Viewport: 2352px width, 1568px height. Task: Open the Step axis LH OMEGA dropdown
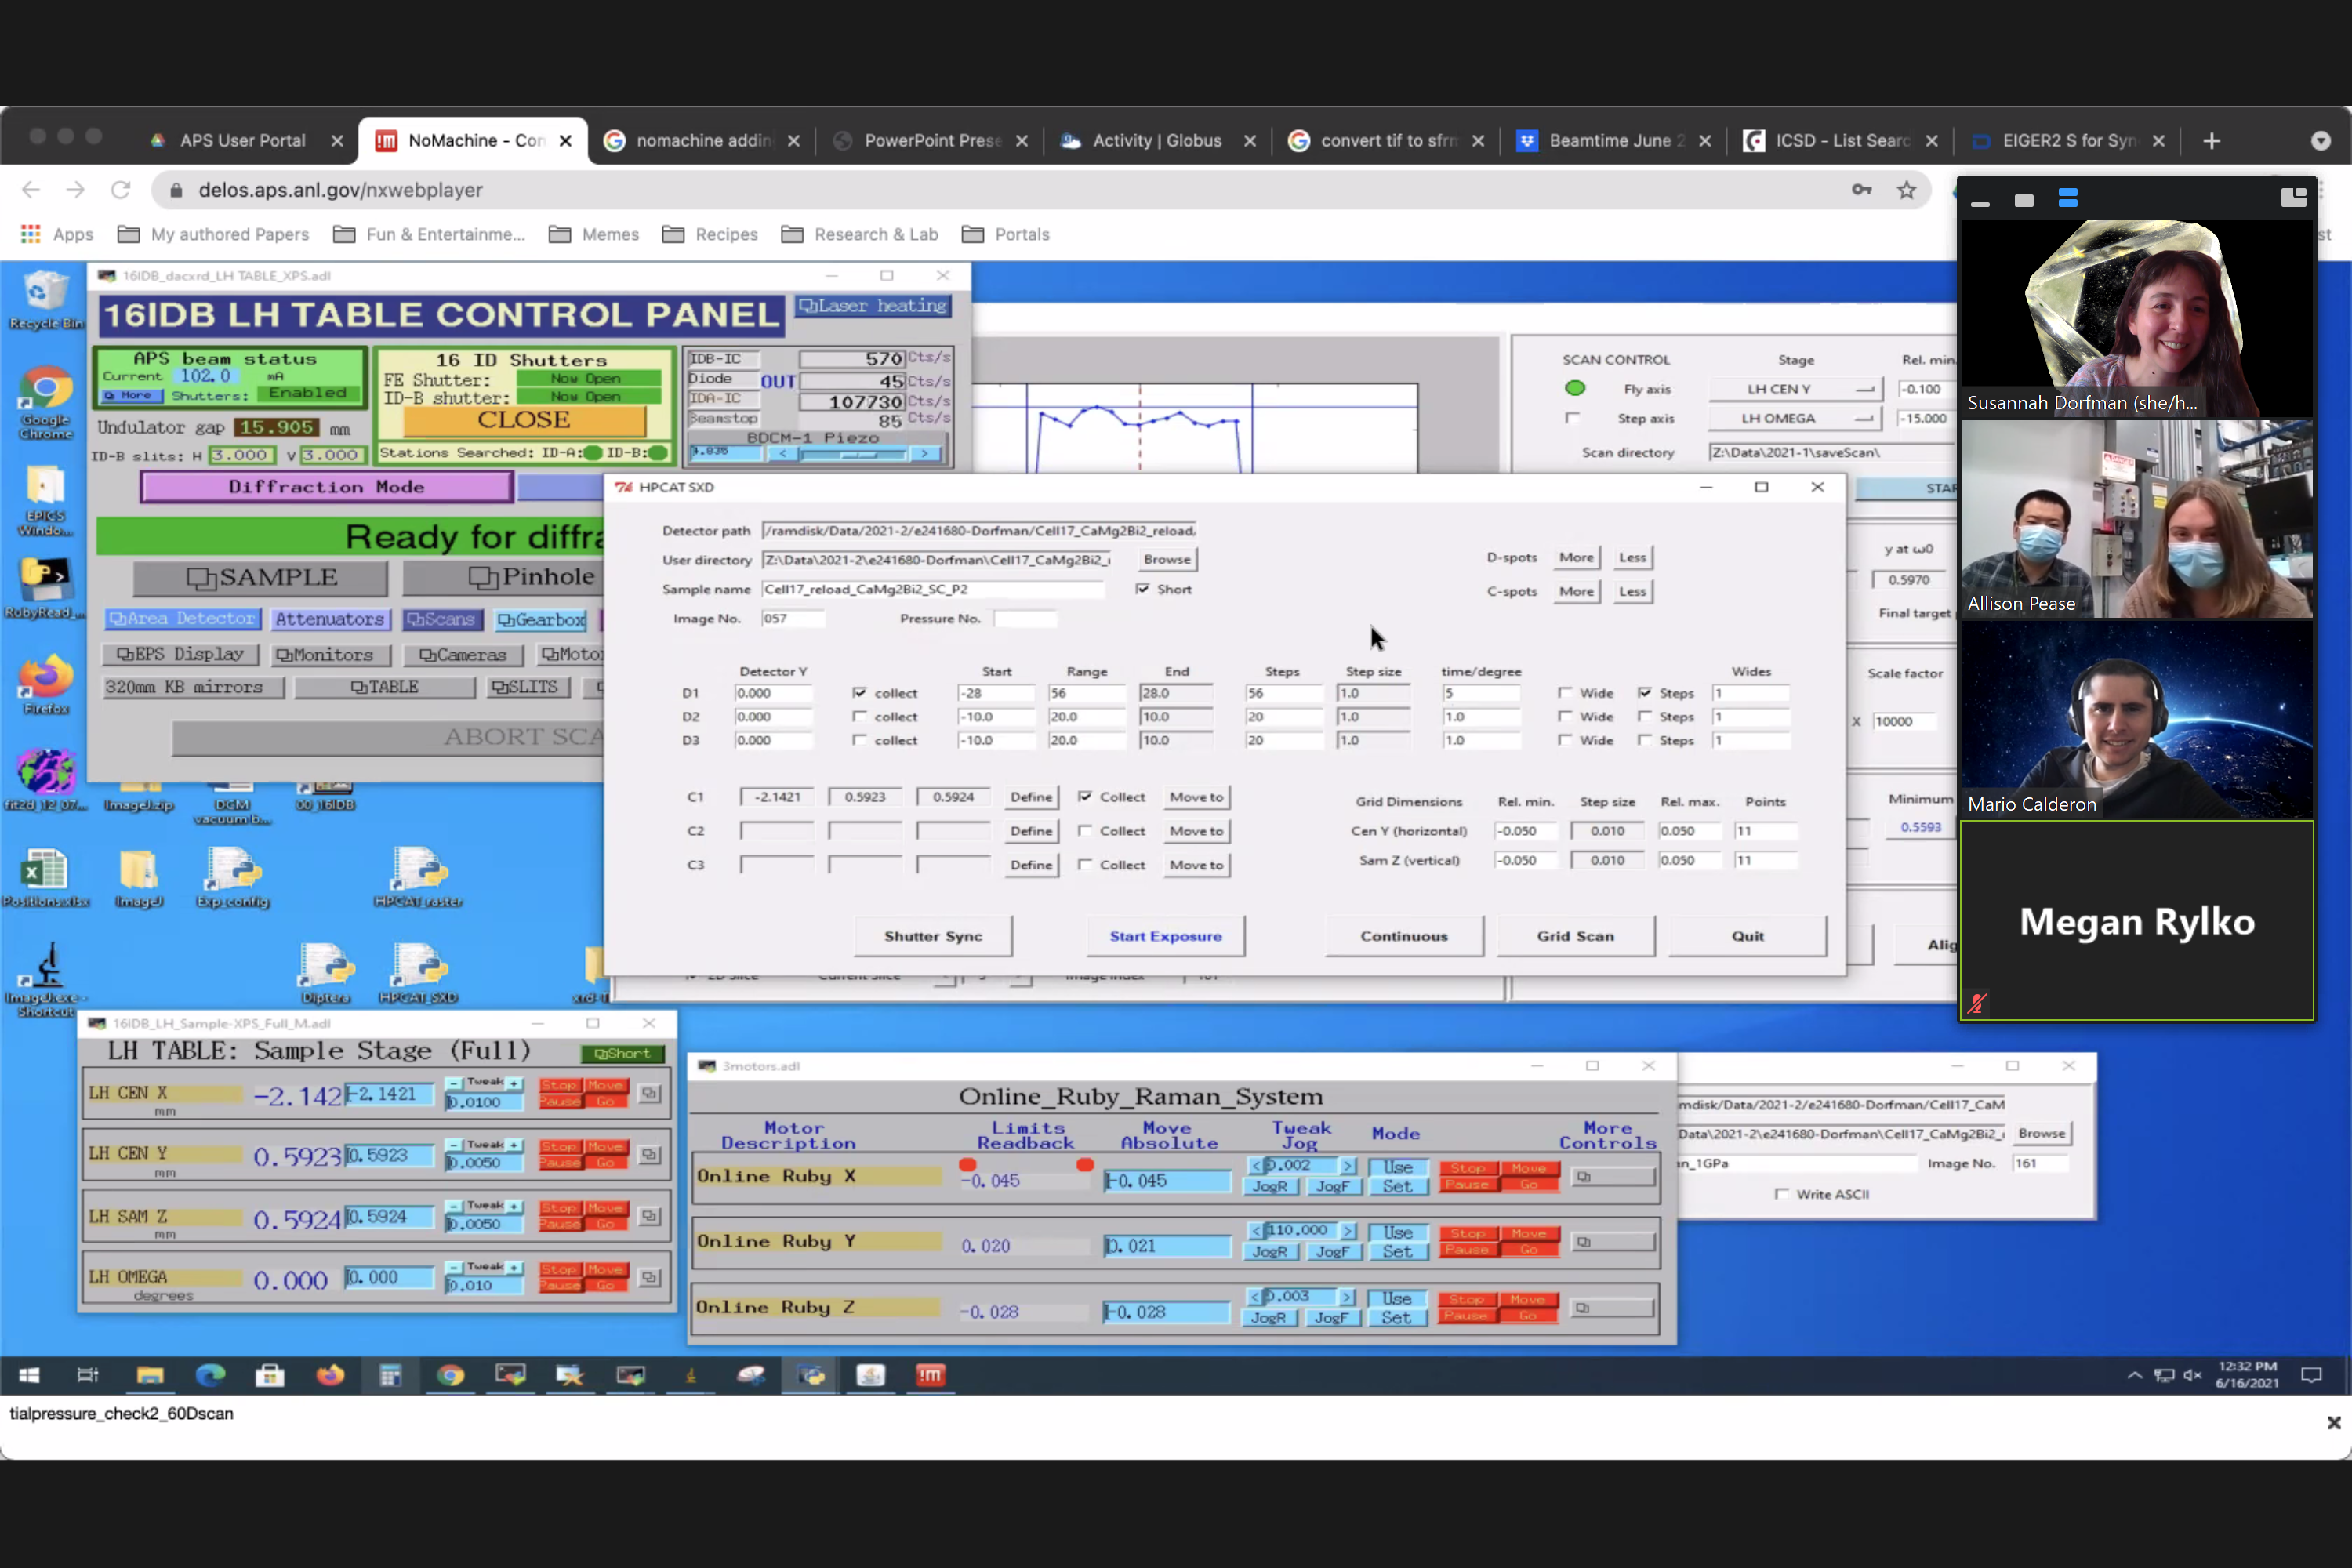[1795, 418]
